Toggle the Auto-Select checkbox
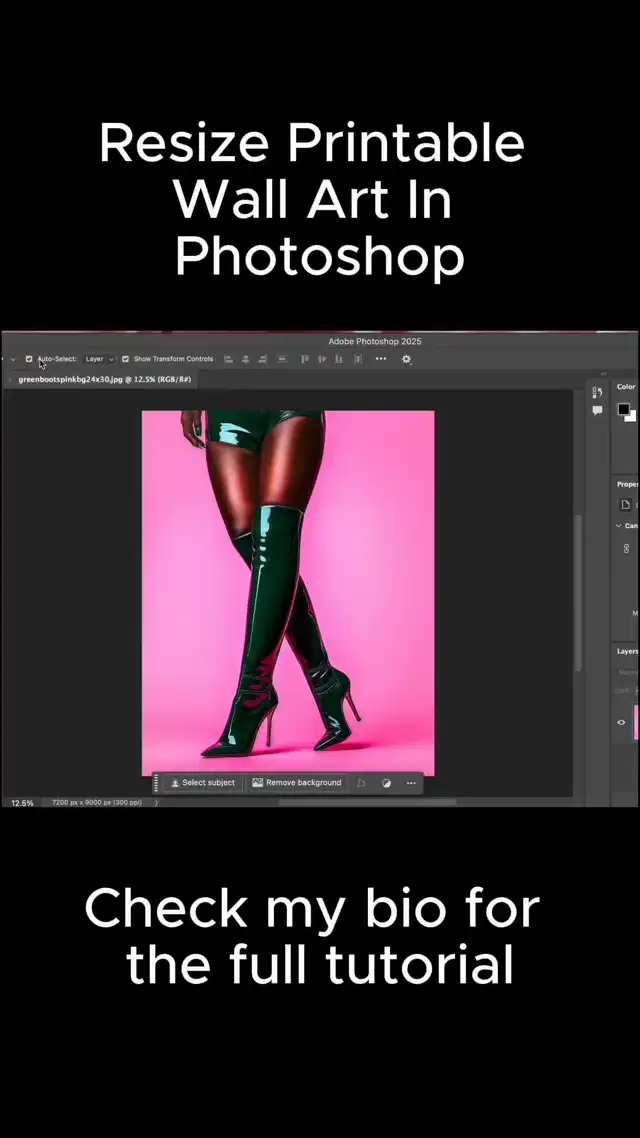The width and height of the screenshot is (640, 1138). (29, 359)
